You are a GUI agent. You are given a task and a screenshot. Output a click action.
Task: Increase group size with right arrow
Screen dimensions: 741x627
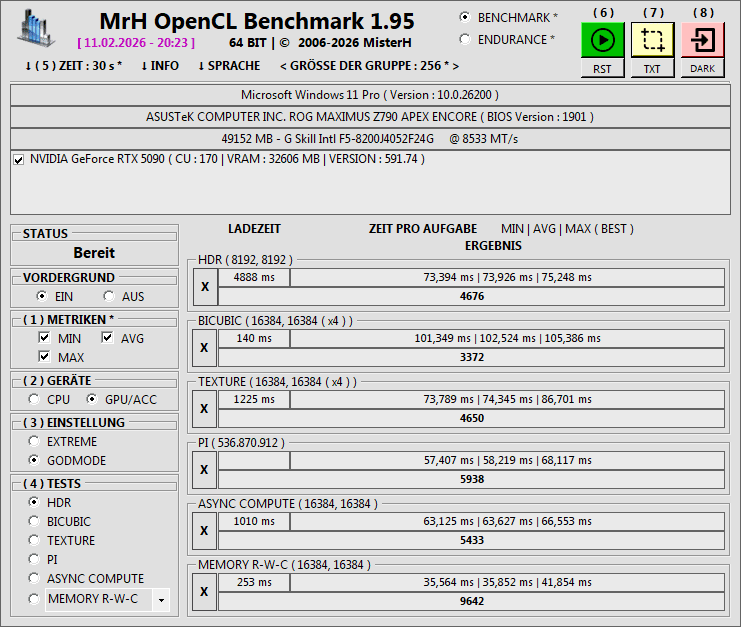pos(456,66)
